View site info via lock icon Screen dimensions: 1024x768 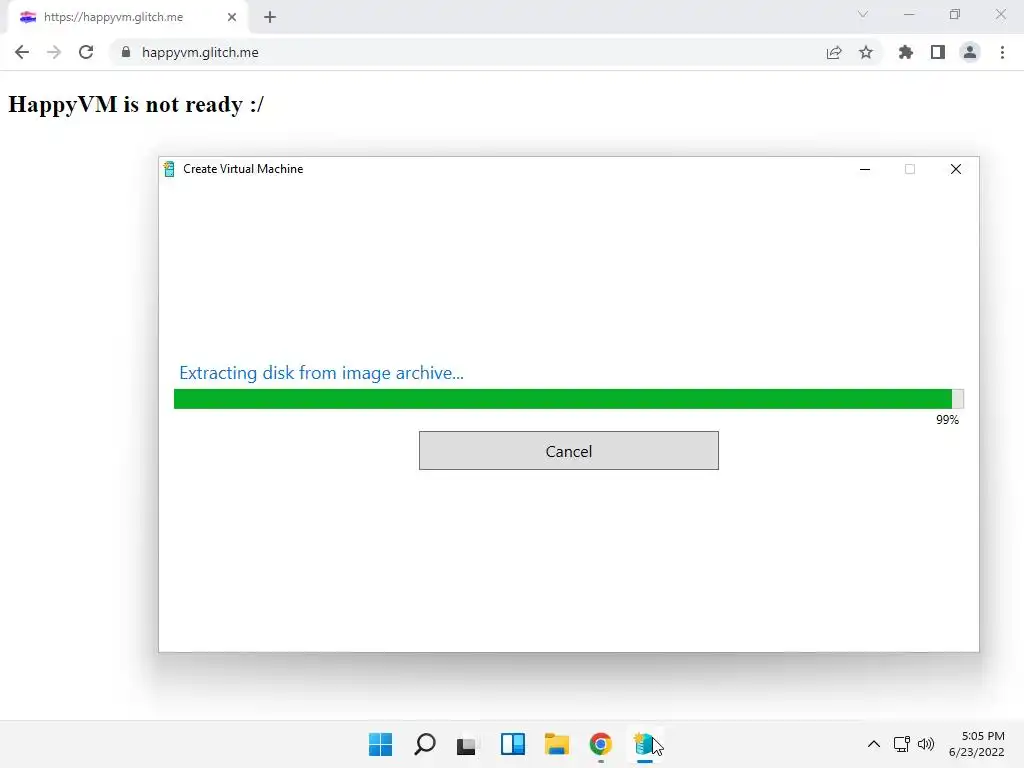click(x=126, y=52)
